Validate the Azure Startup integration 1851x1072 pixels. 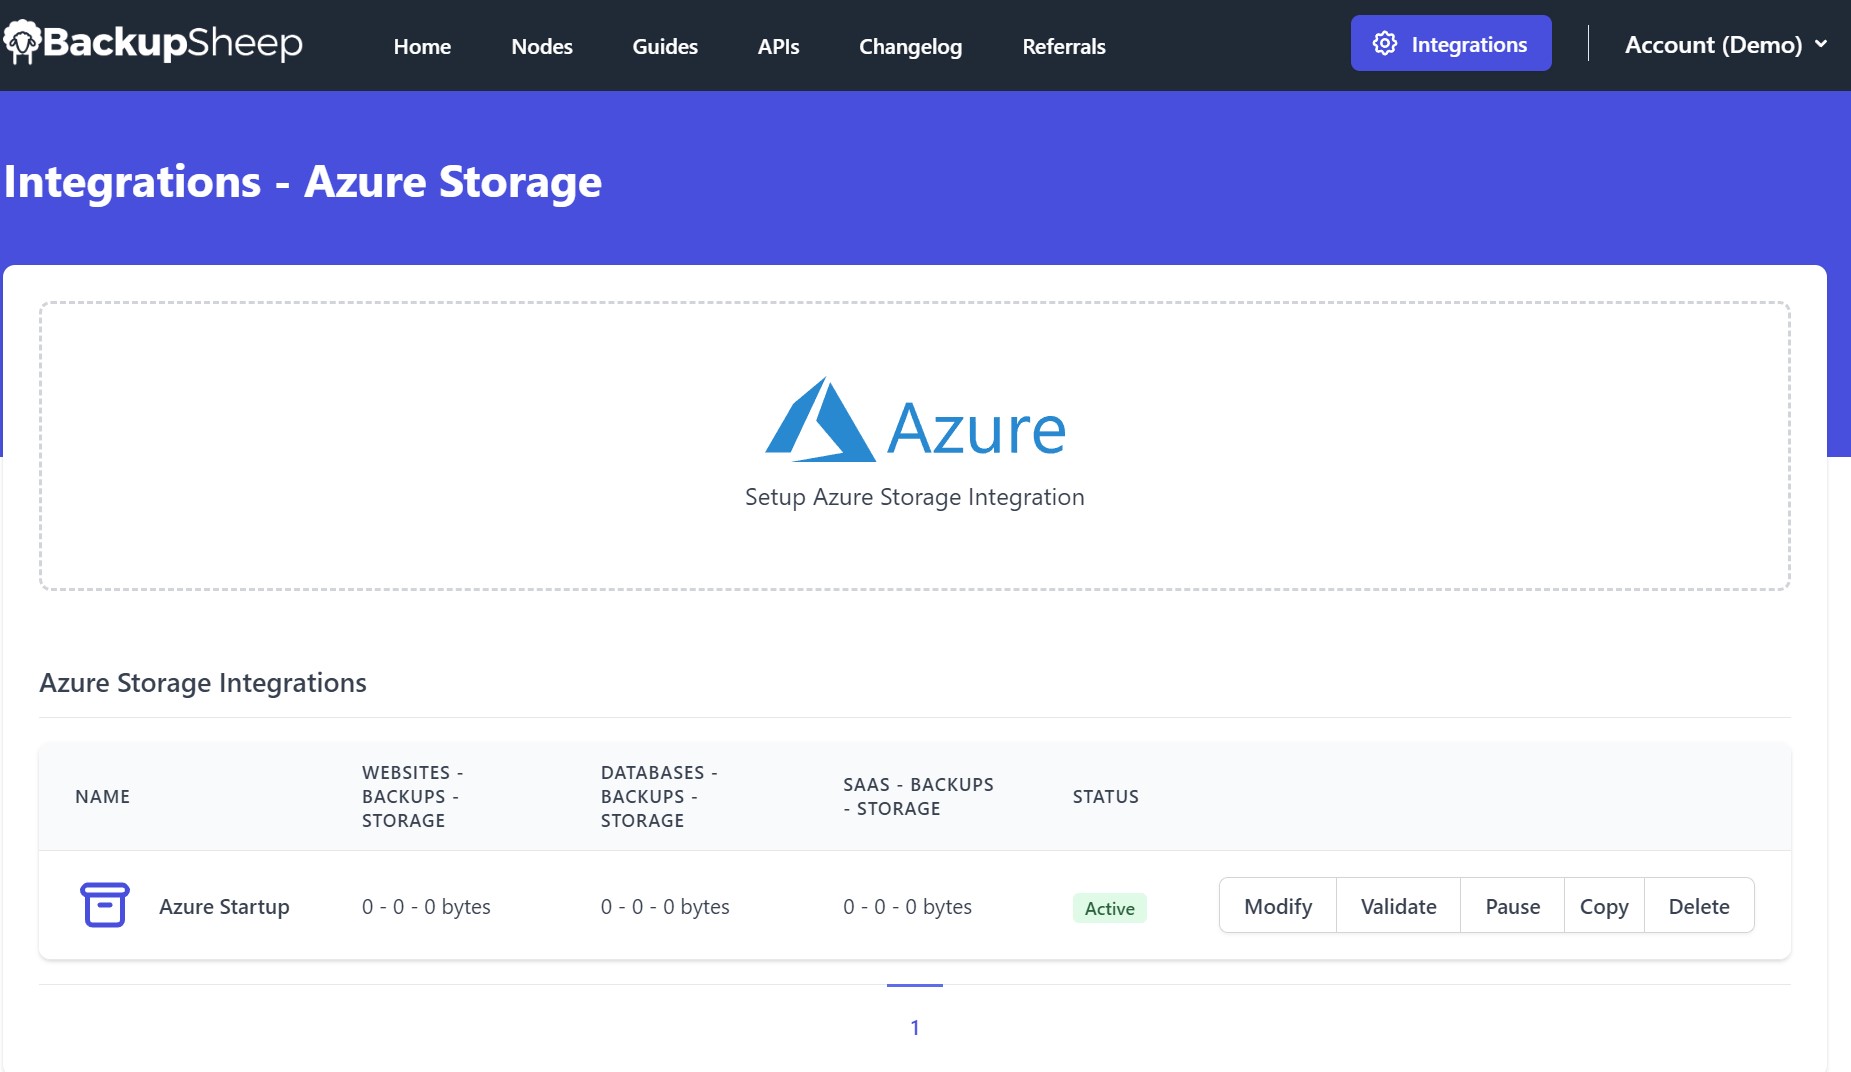[1398, 906]
